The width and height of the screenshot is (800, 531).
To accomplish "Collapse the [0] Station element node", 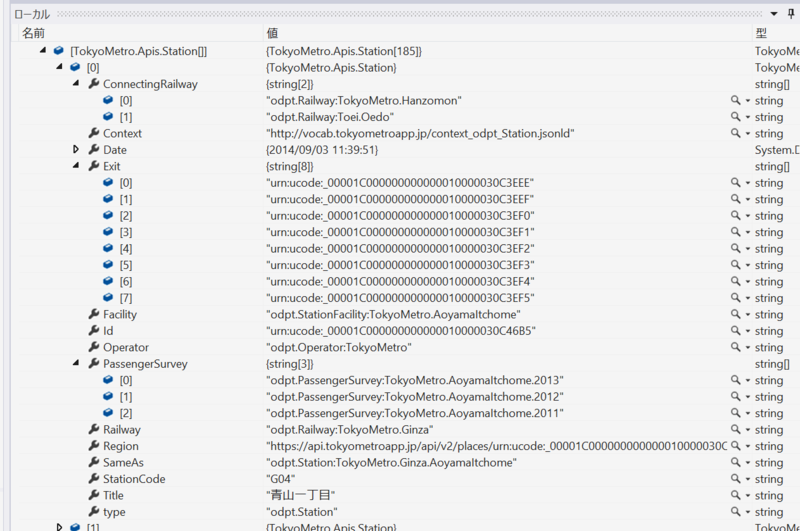I will [x=59, y=66].
